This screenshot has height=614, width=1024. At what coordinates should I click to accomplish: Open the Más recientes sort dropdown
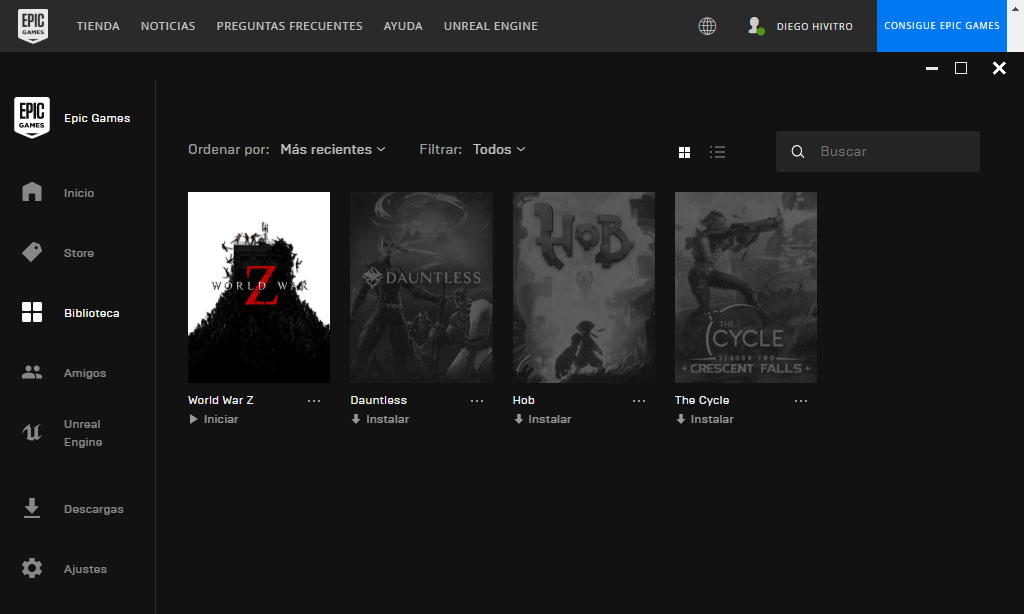pyautogui.click(x=332, y=148)
